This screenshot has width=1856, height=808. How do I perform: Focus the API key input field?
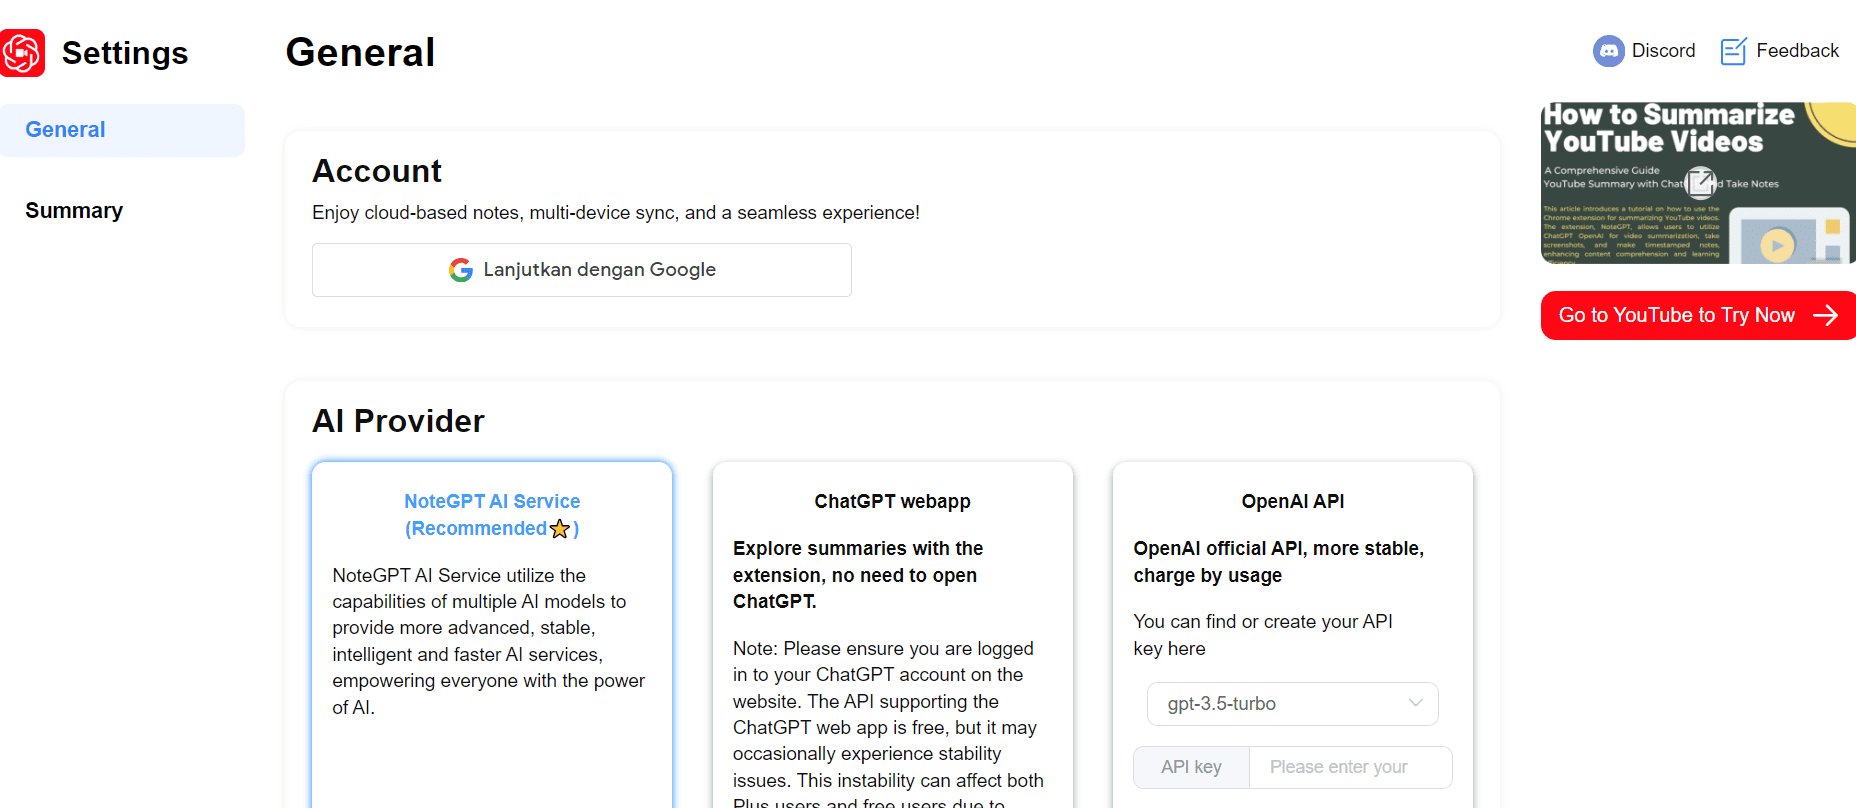[x=1350, y=767]
